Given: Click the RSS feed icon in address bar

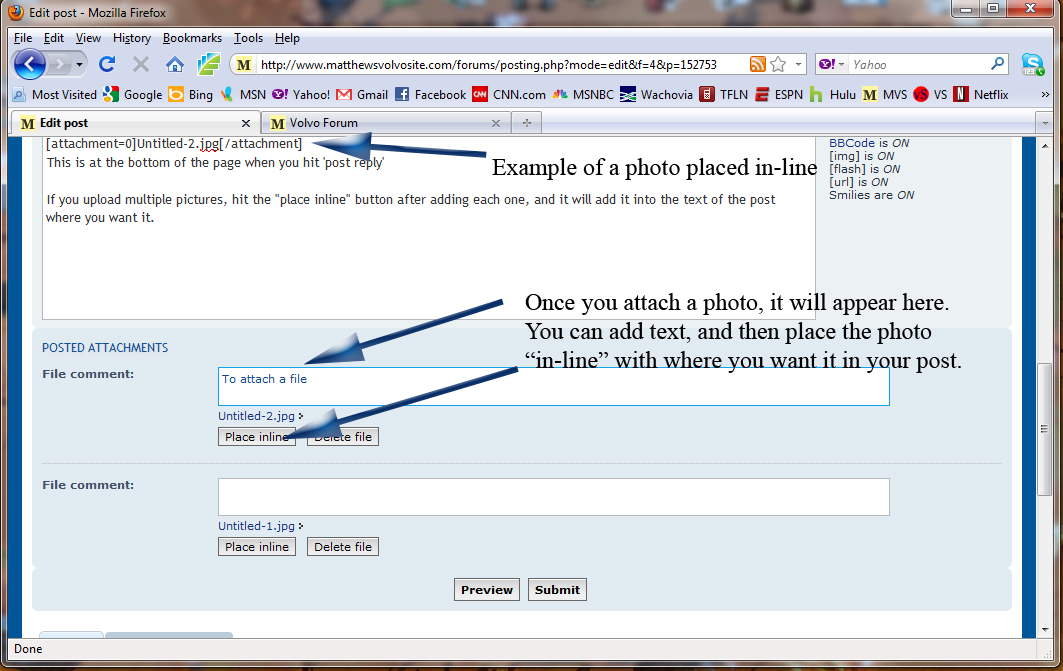Looking at the screenshot, I should 757,64.
